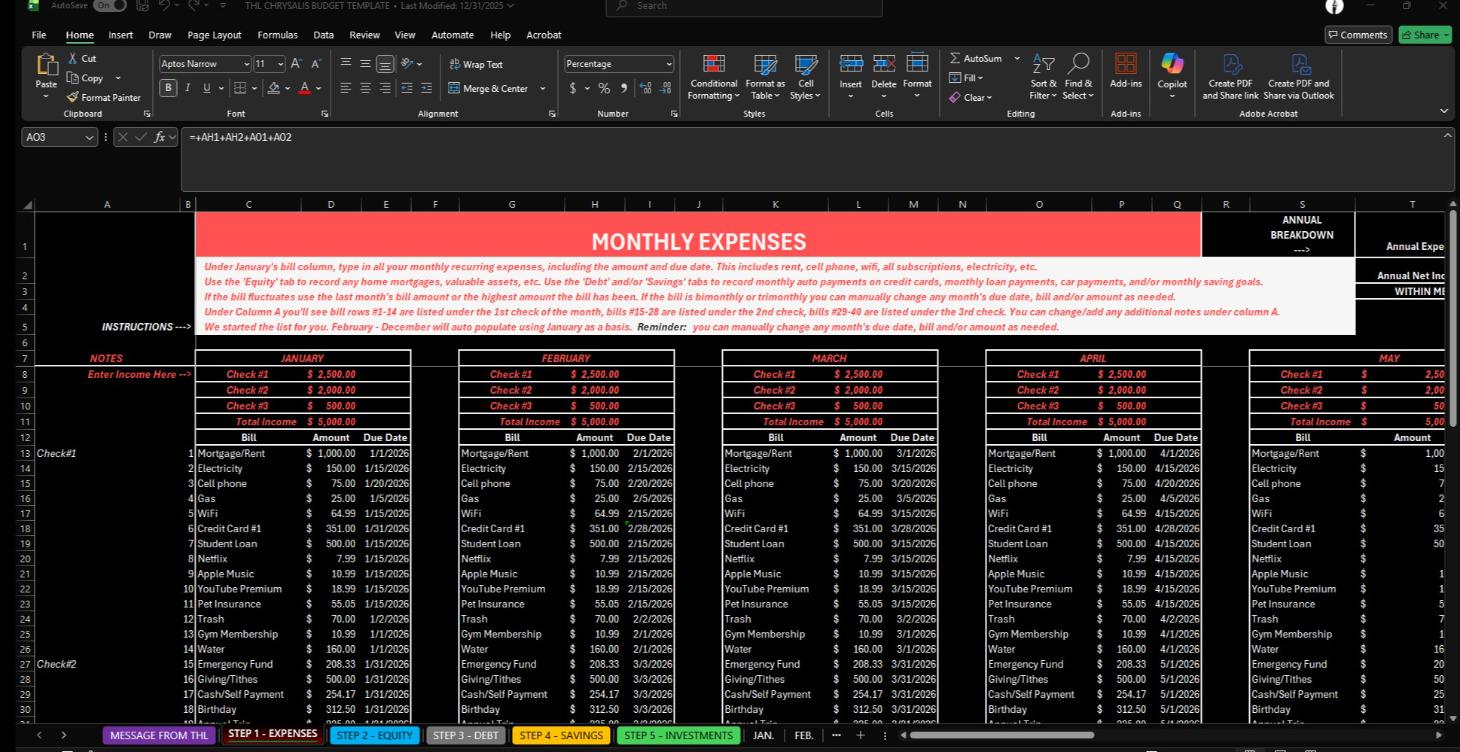Select the red font color swatch
The height and width of the screenshot is (752, 1460).
tap(305, 88)
